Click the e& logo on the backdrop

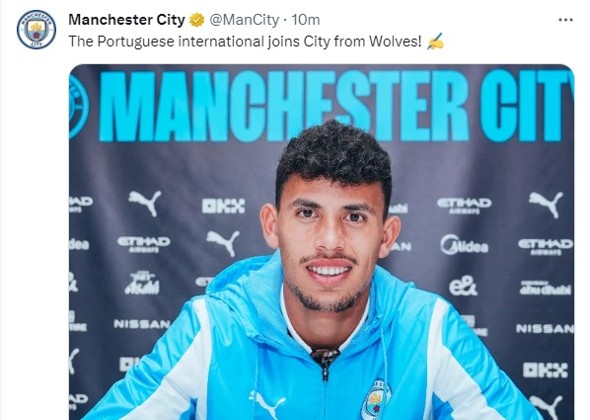pos(463,286)
